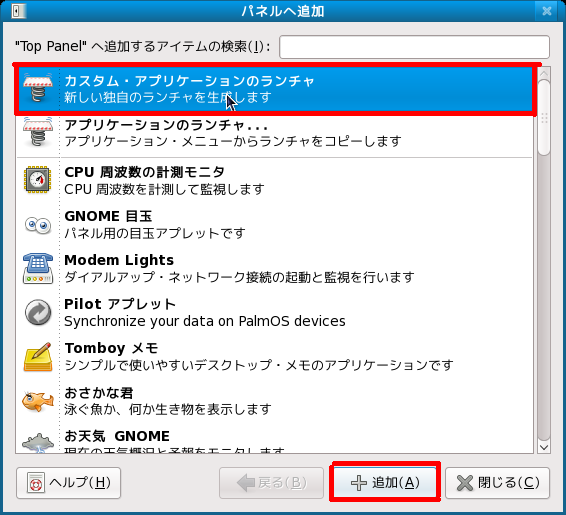Select 'おさかな君' title
Viewport: 566px width, 515px height.
coord(99,392)
